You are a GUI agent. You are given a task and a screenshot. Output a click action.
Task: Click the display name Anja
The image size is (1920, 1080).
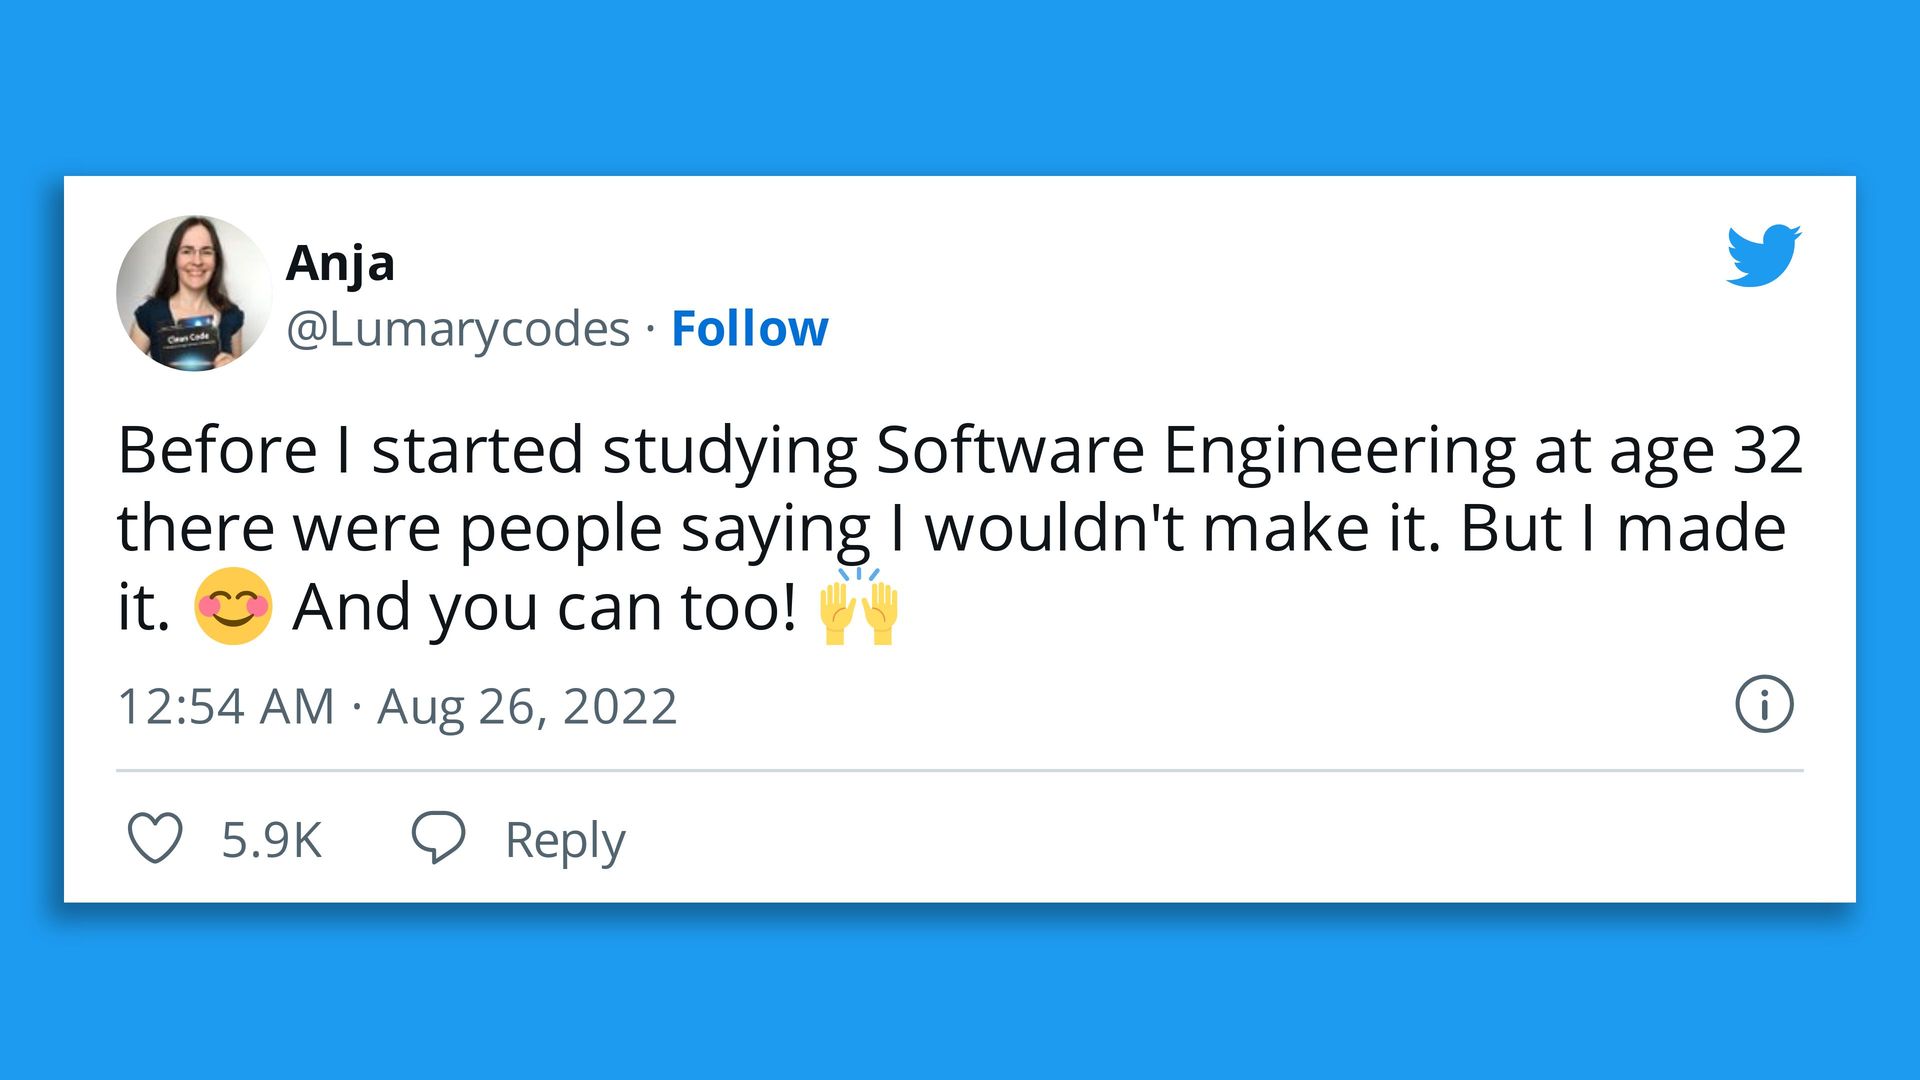[x=341, y=263]
